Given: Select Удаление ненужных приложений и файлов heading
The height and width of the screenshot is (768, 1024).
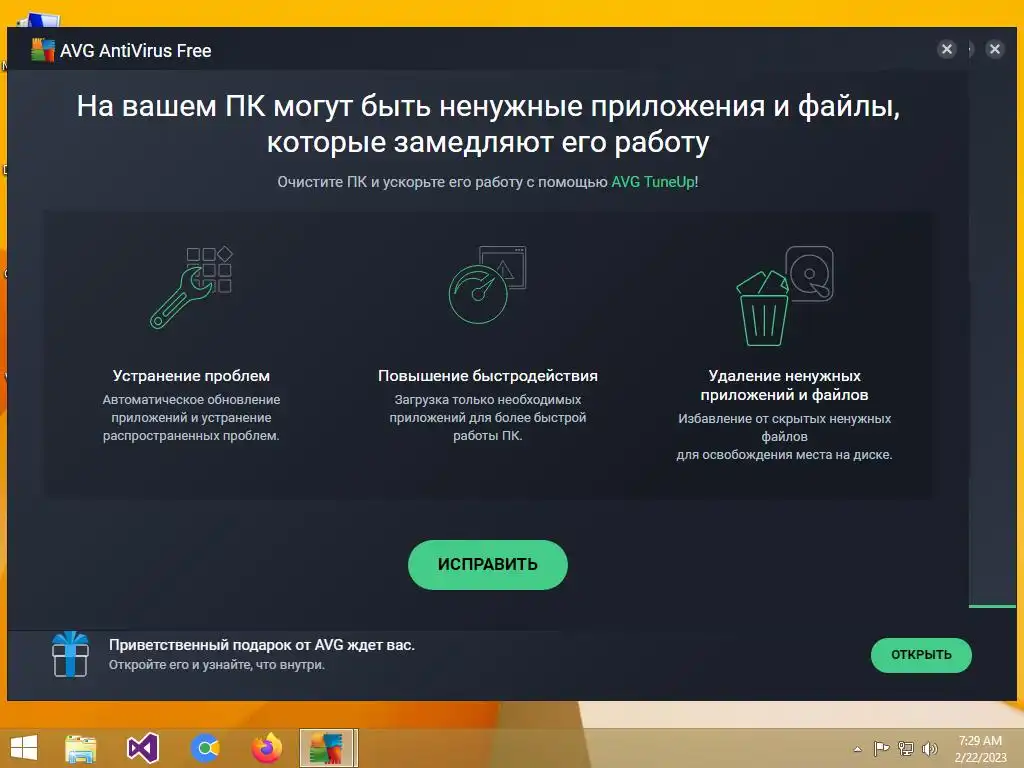Looking at the screenshot, I should 784,385.
